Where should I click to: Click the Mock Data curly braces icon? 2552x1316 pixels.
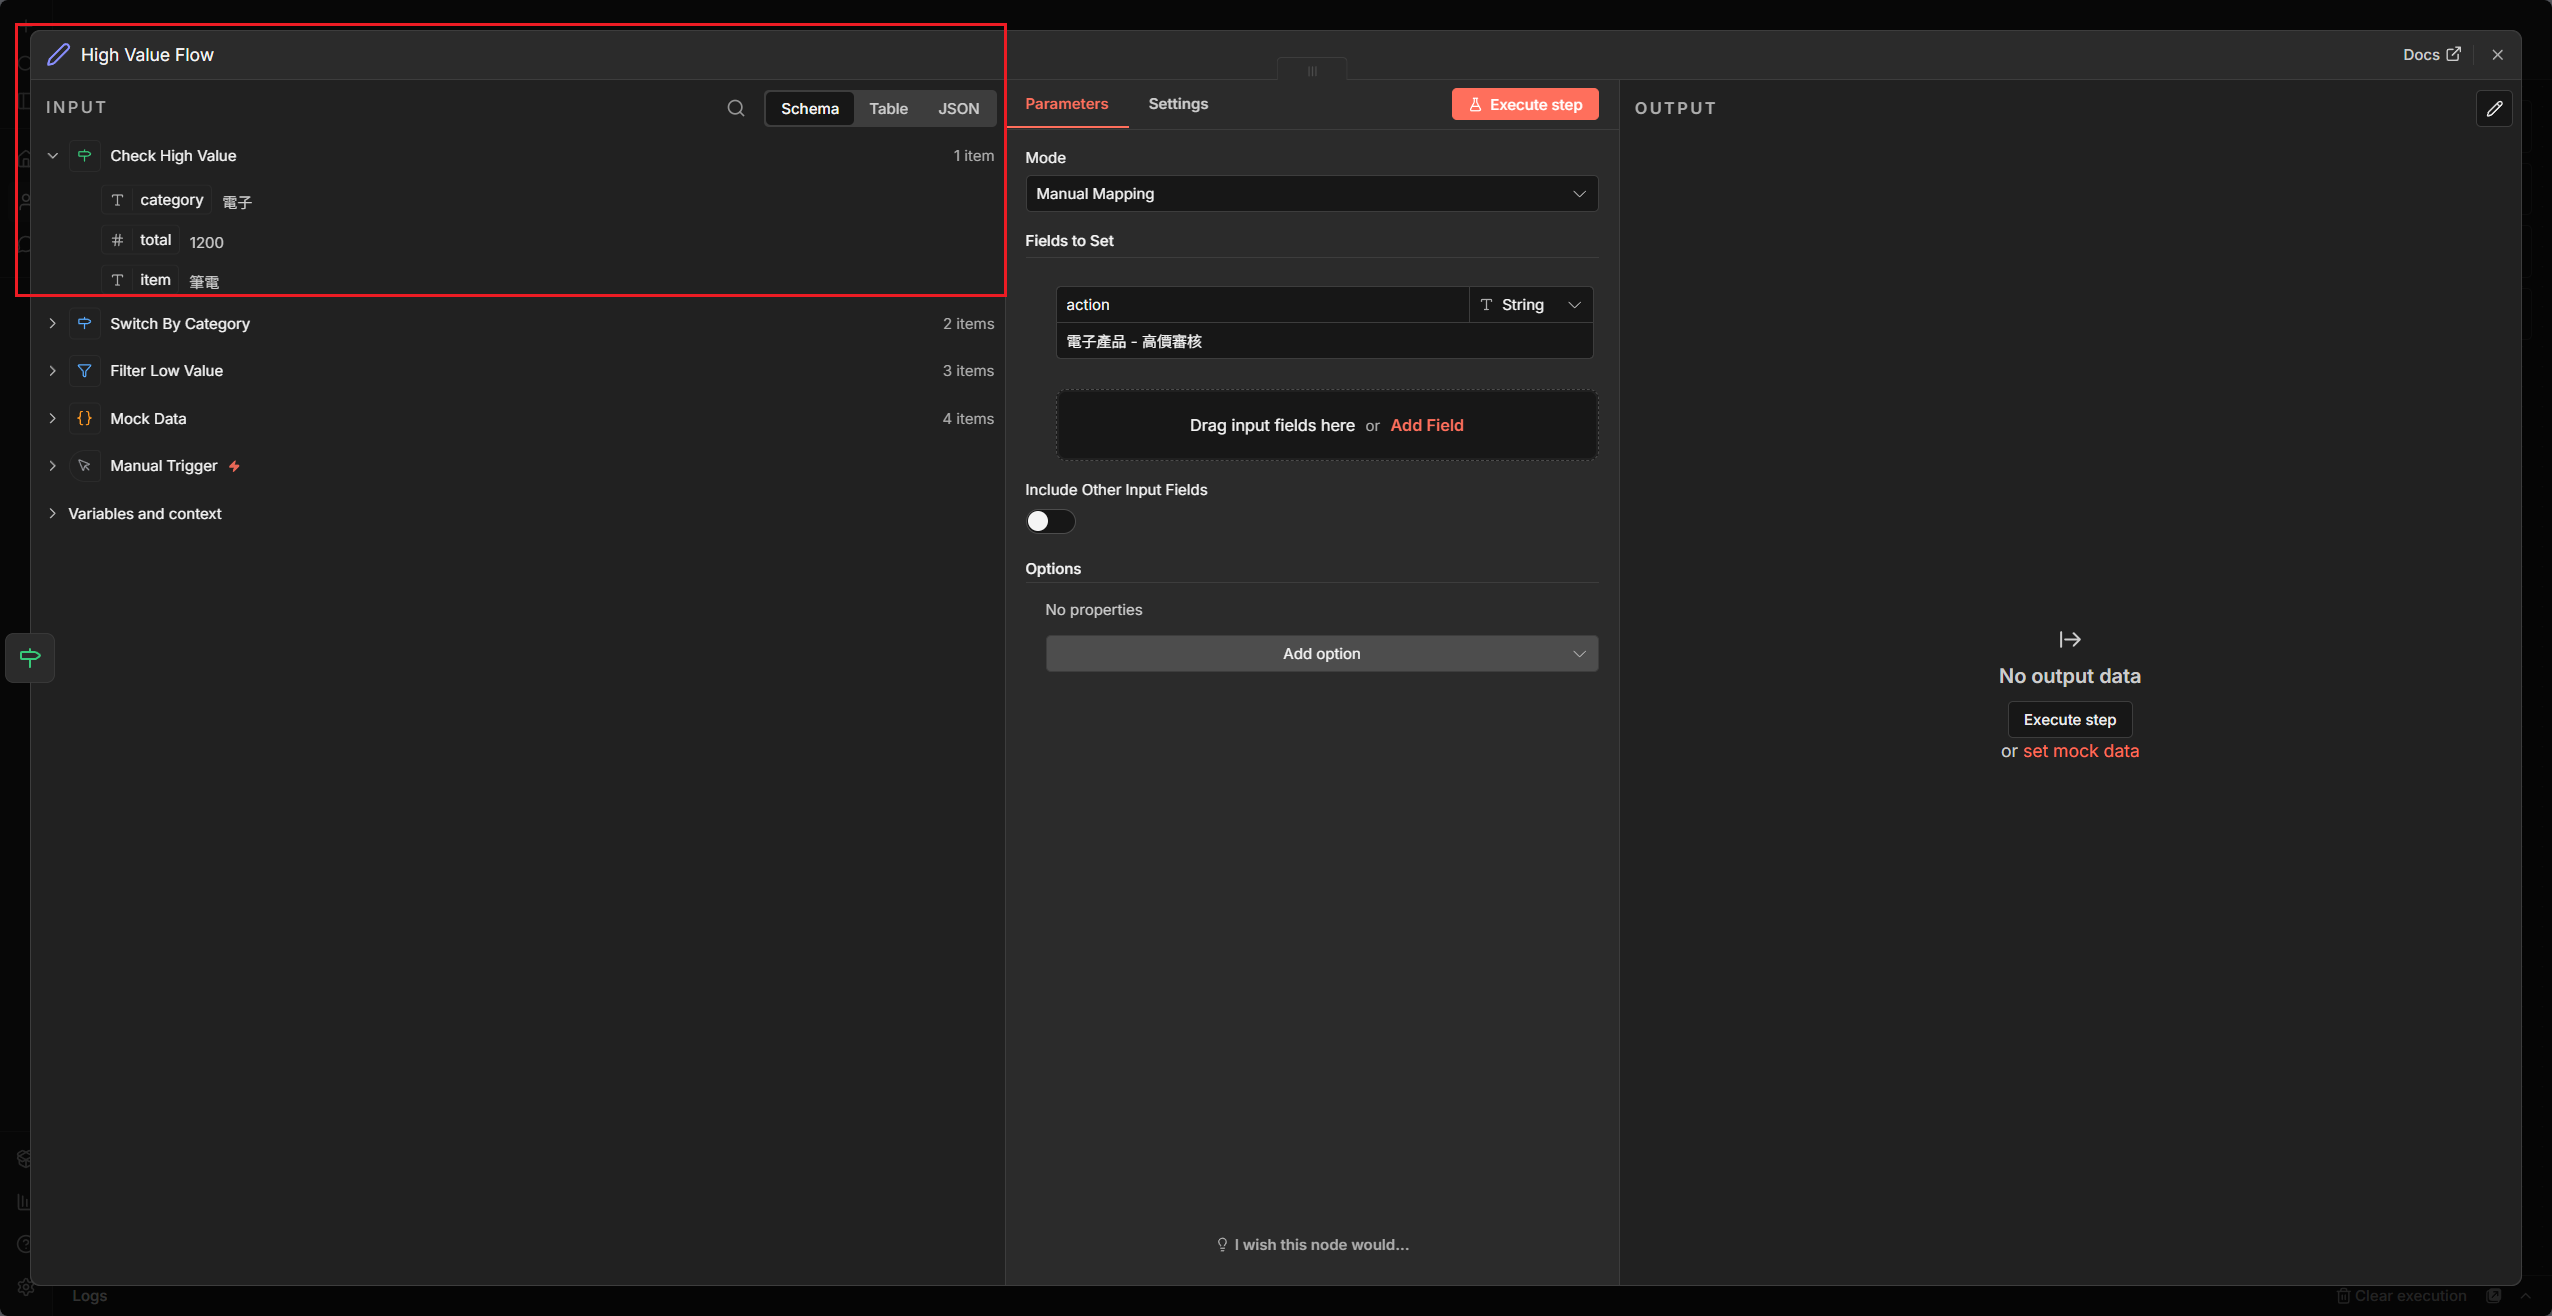pyautogui.click(x=85, y=419)
